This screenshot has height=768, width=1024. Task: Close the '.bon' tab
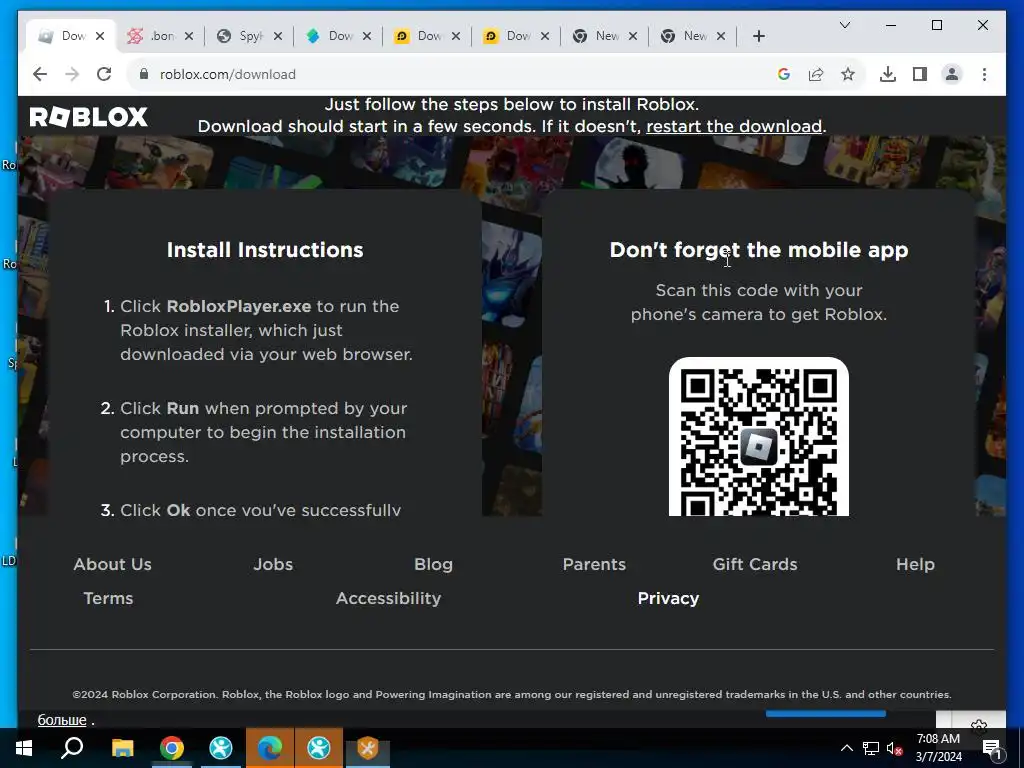pos(189,37)
